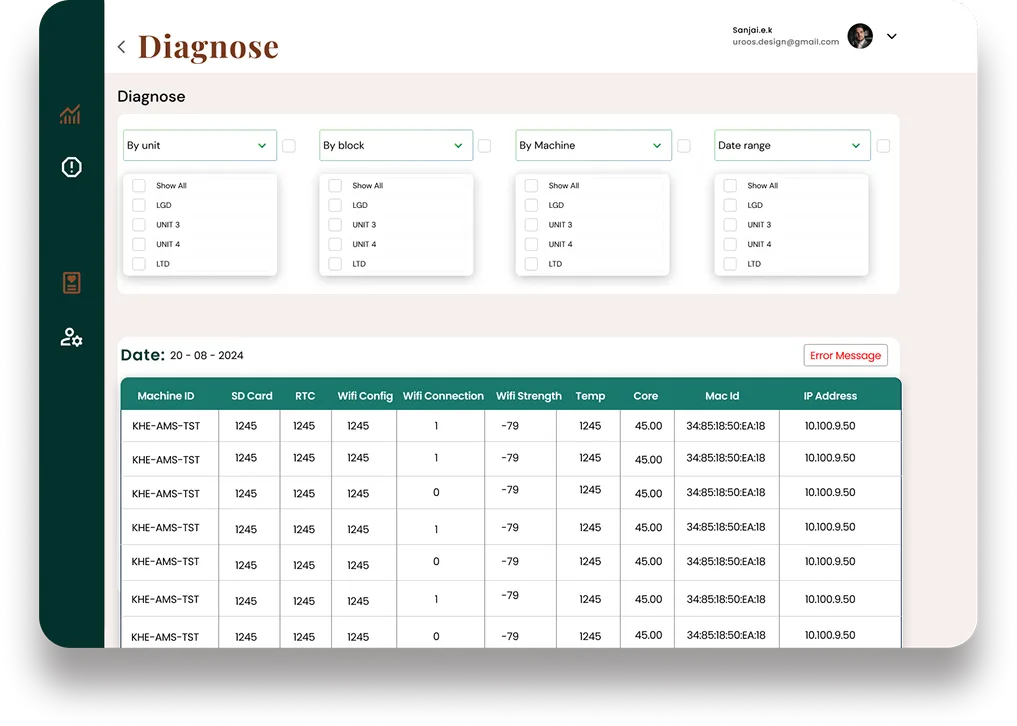
Task: Click the back arrow beside the Diagnose title
Action: (x=121, y=46)
